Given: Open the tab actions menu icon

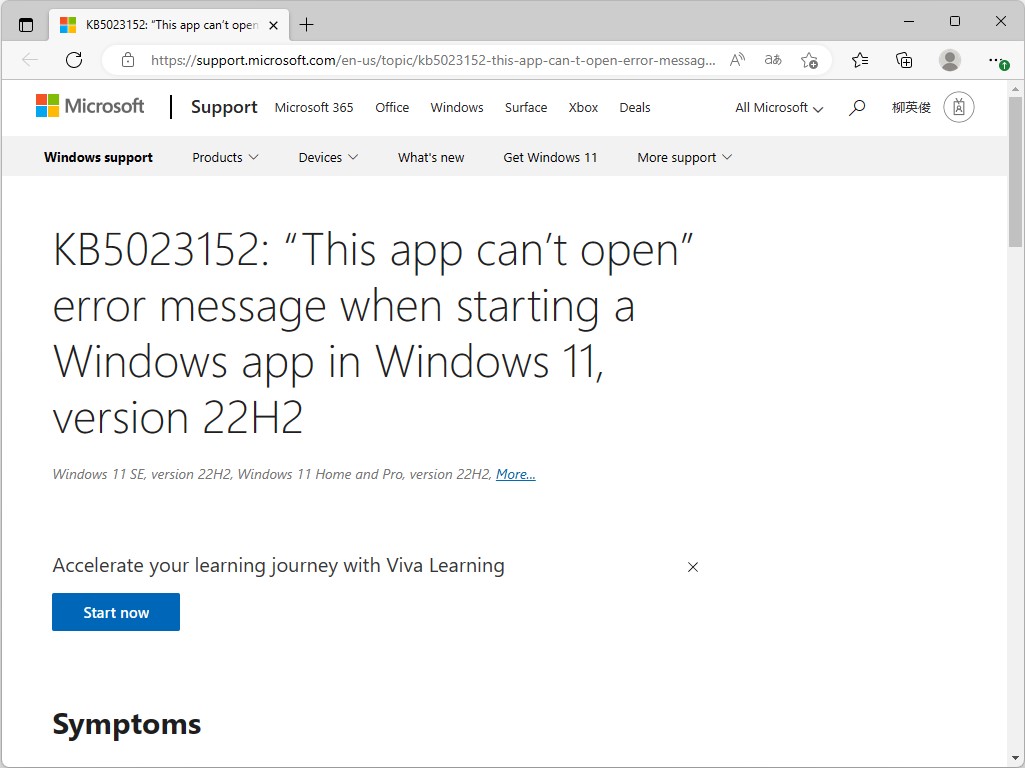Looking at the screenshot, I should pos(26,25).
